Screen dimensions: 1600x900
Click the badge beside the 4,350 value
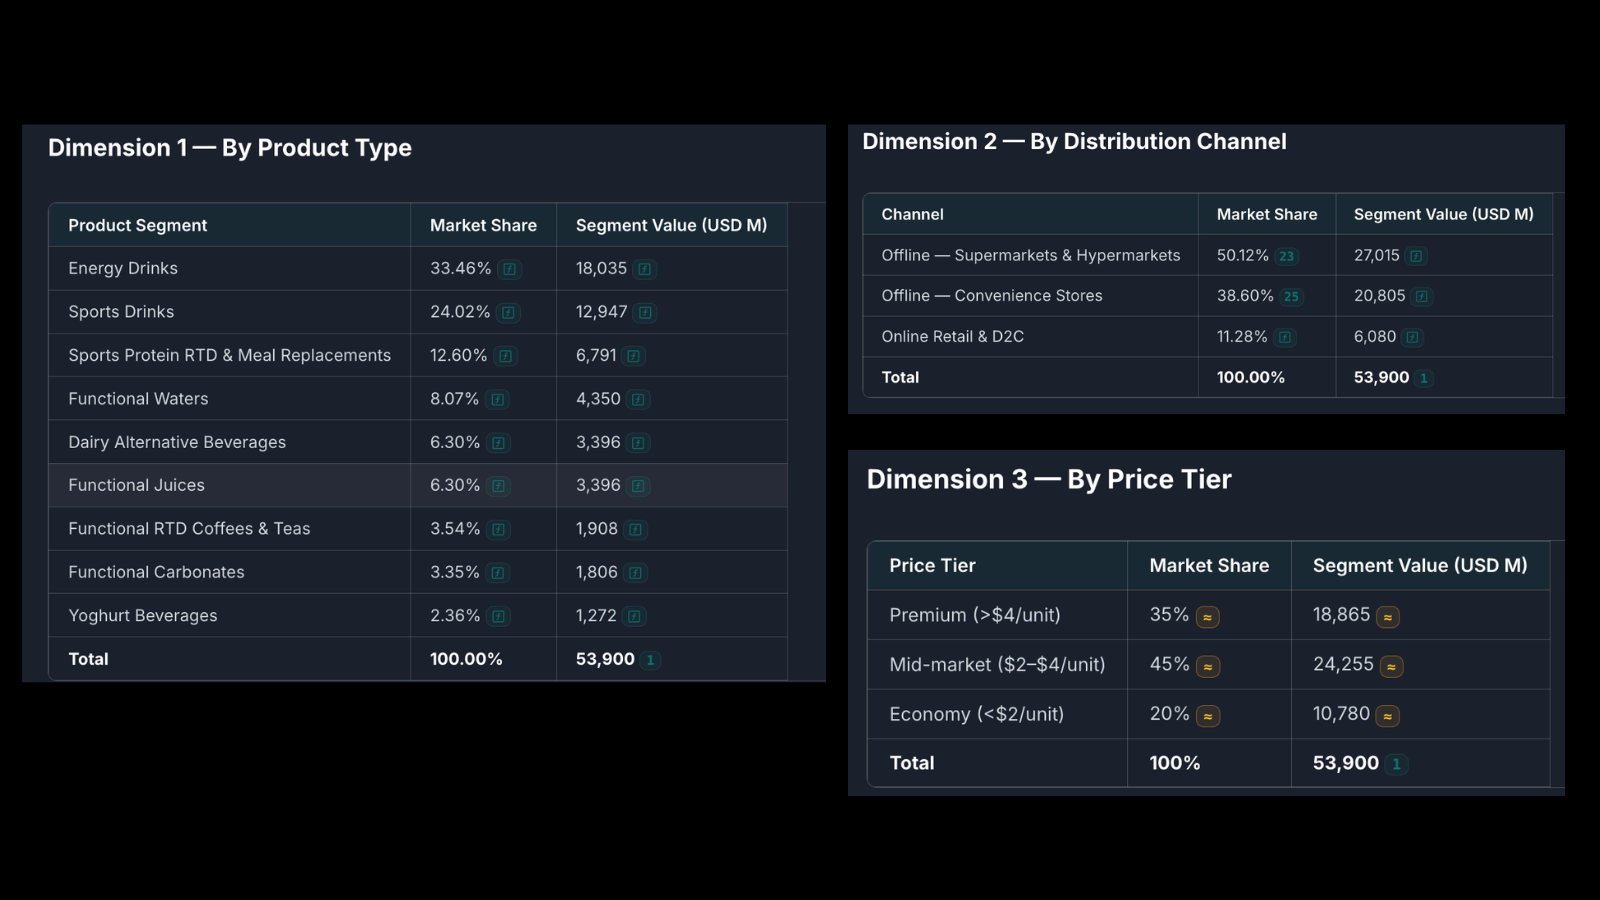point(638,400)
